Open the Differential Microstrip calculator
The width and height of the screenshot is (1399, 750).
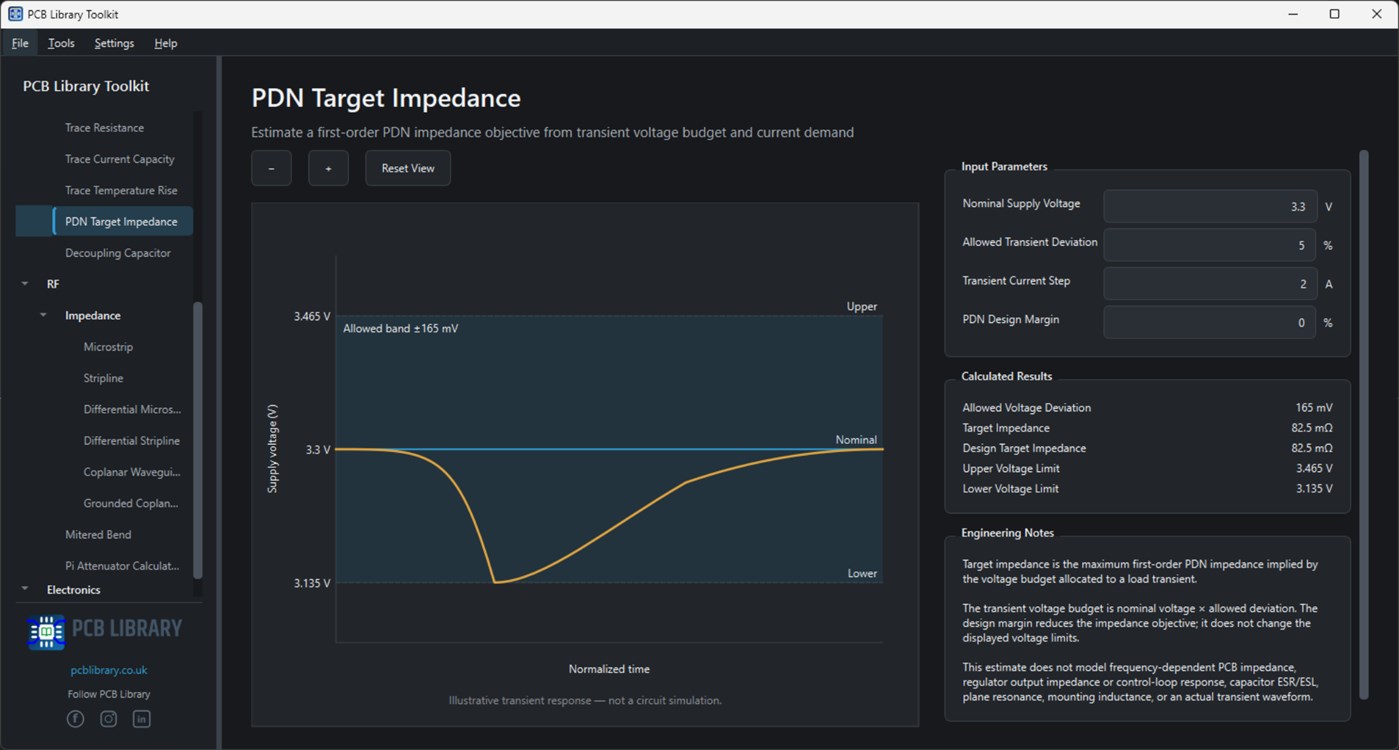[132, 409]
